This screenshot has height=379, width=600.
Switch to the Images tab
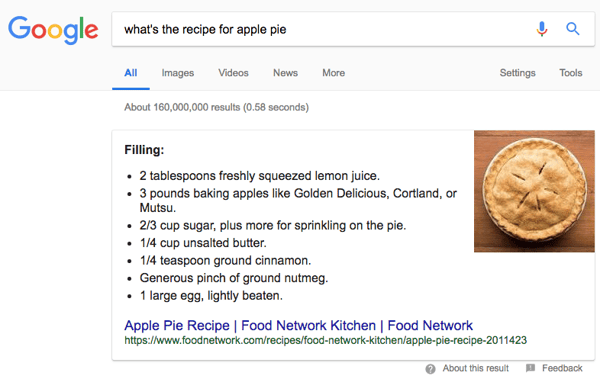pos(178,73)
